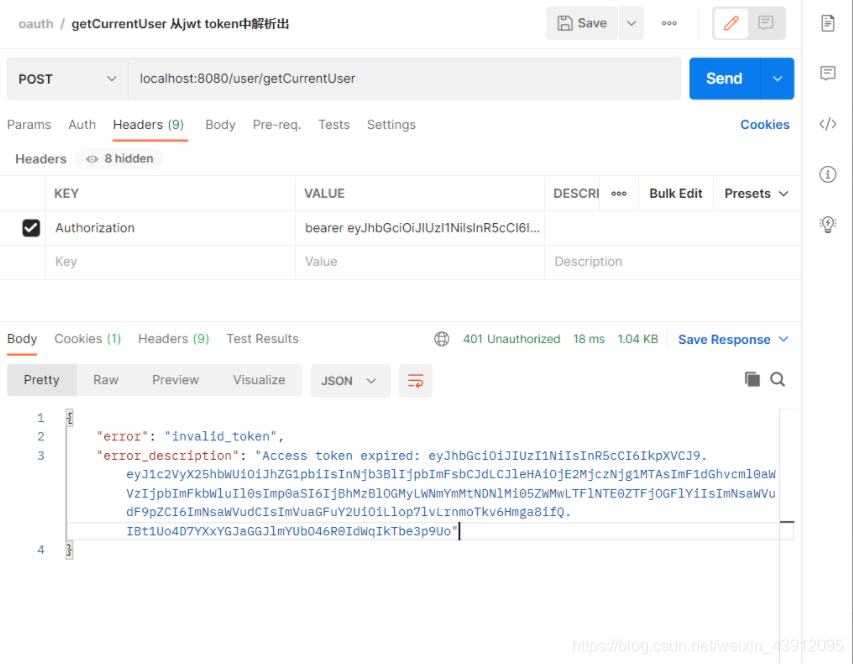853x664 pixels.
Task: Switch to comment mode icon in header
Action: (x=766, y=23)
